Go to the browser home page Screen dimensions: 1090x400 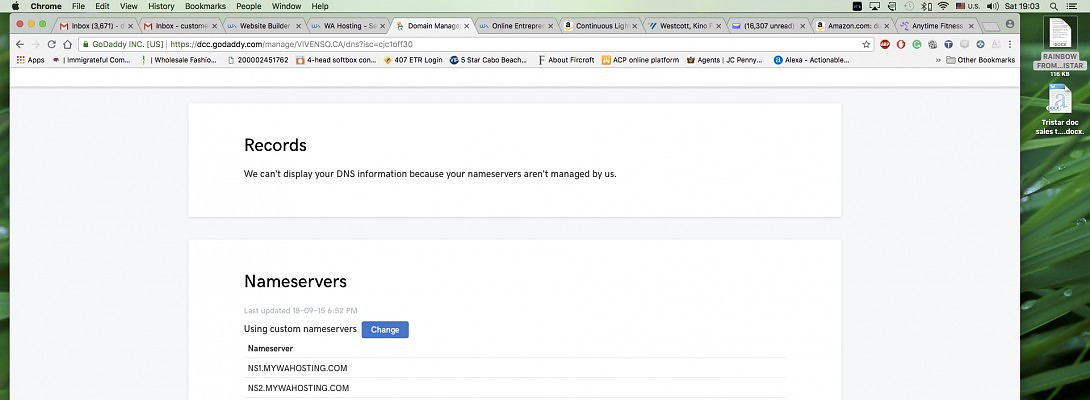66,44
